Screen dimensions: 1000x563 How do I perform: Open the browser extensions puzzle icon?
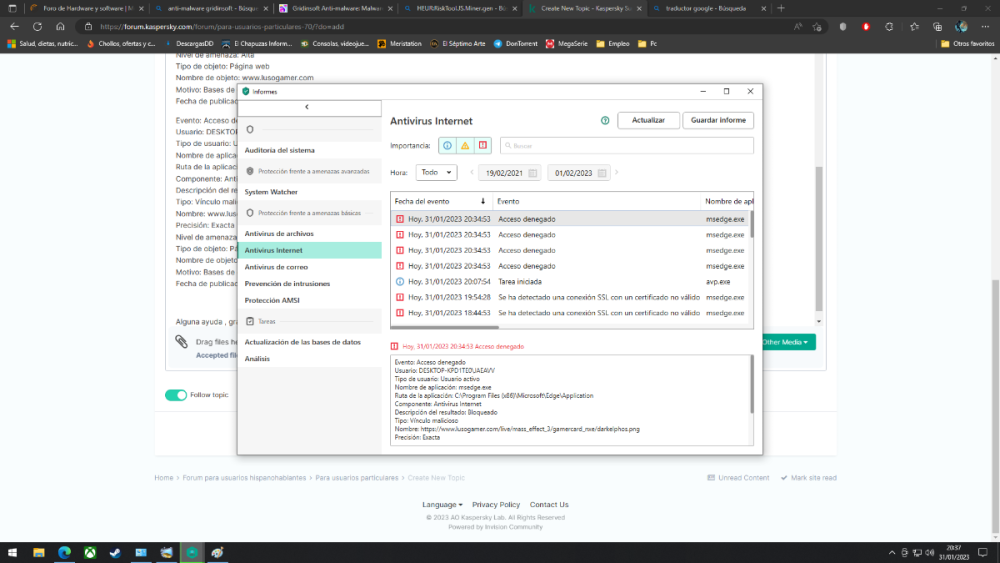(x=889, y=27)
